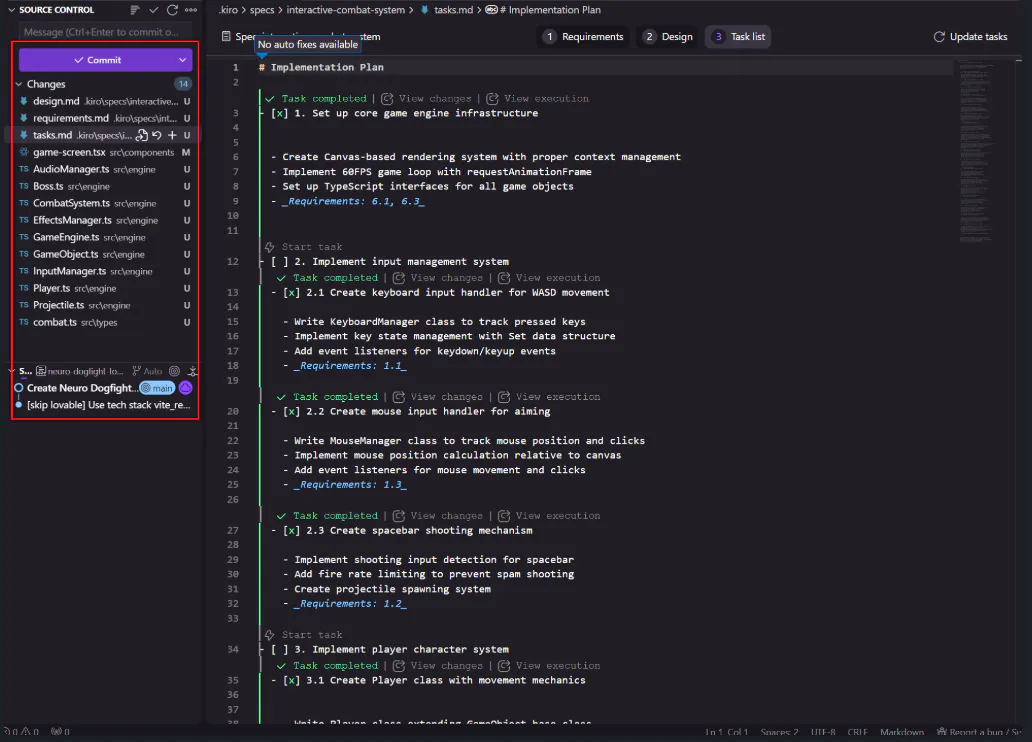Click the purple Commit button
This screenshot has width=1032, height=742.
97,60
